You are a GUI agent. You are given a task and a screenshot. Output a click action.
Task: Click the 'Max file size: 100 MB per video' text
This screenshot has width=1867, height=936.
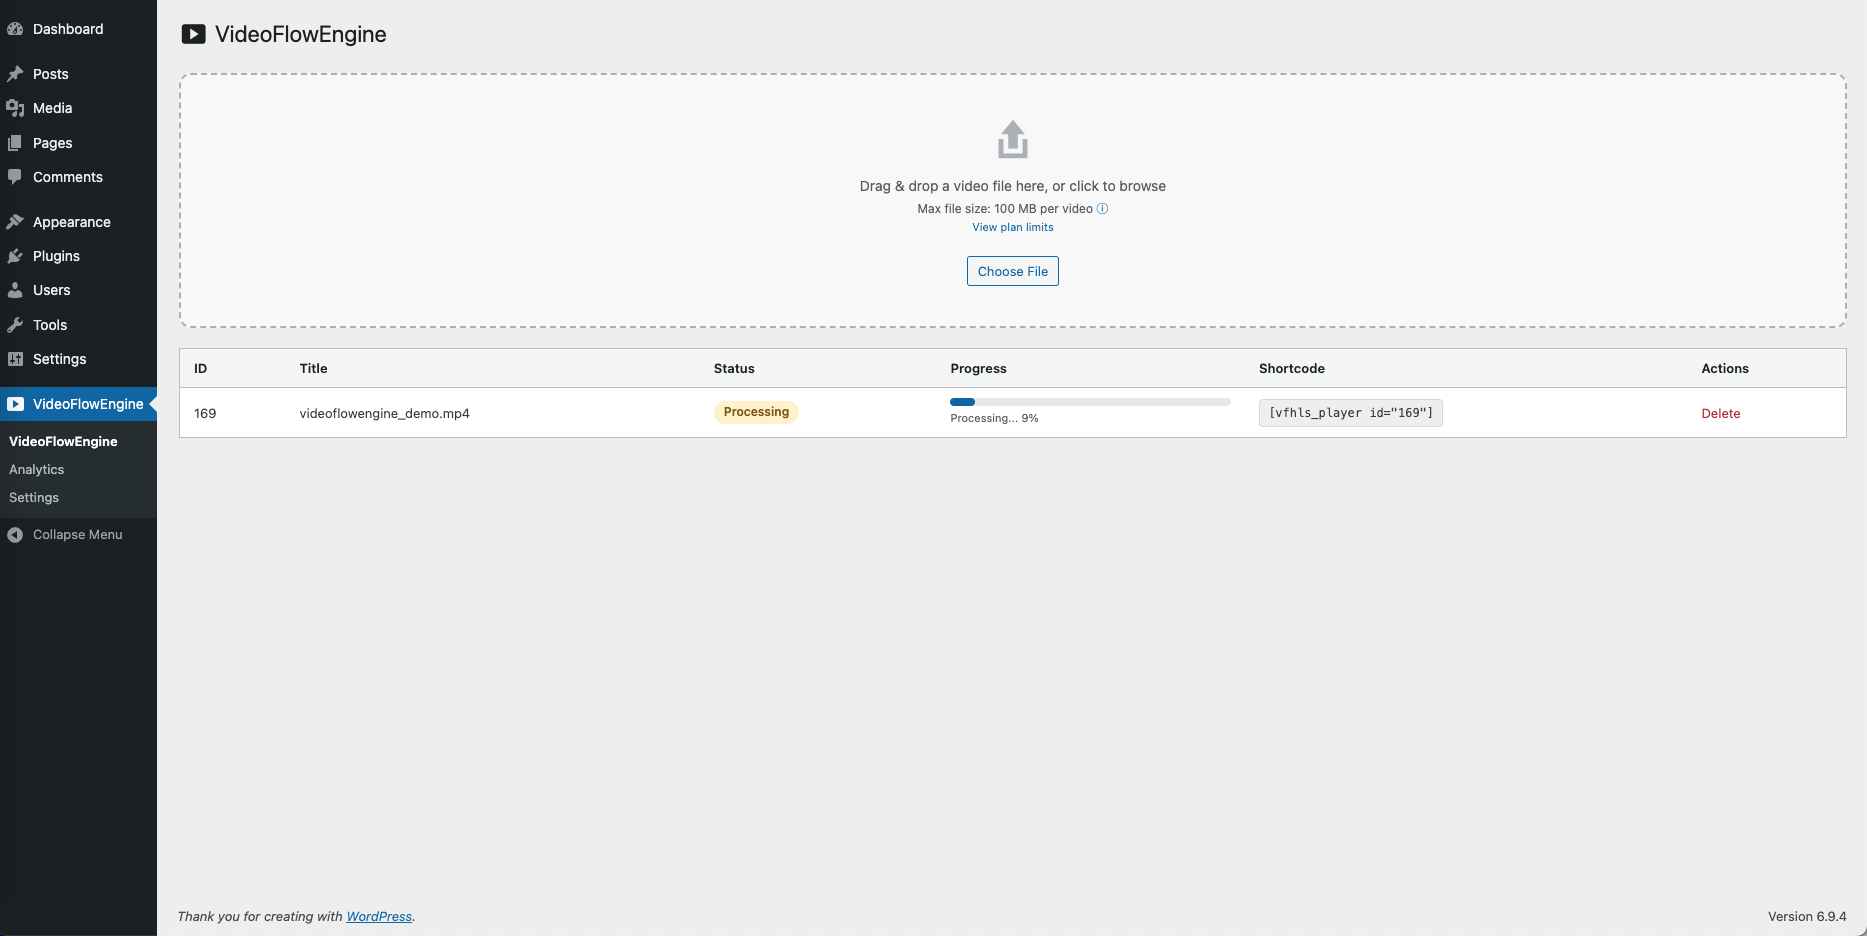[1005, 209]
